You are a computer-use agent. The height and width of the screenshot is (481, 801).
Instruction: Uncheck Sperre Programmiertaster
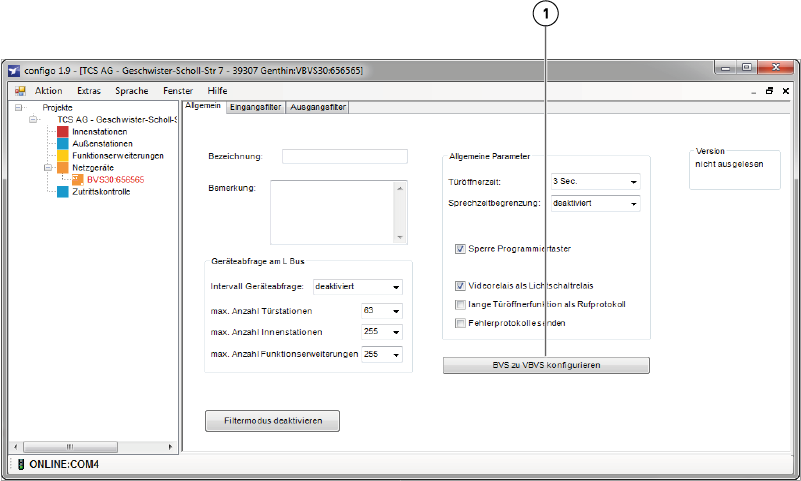[460, 248]
